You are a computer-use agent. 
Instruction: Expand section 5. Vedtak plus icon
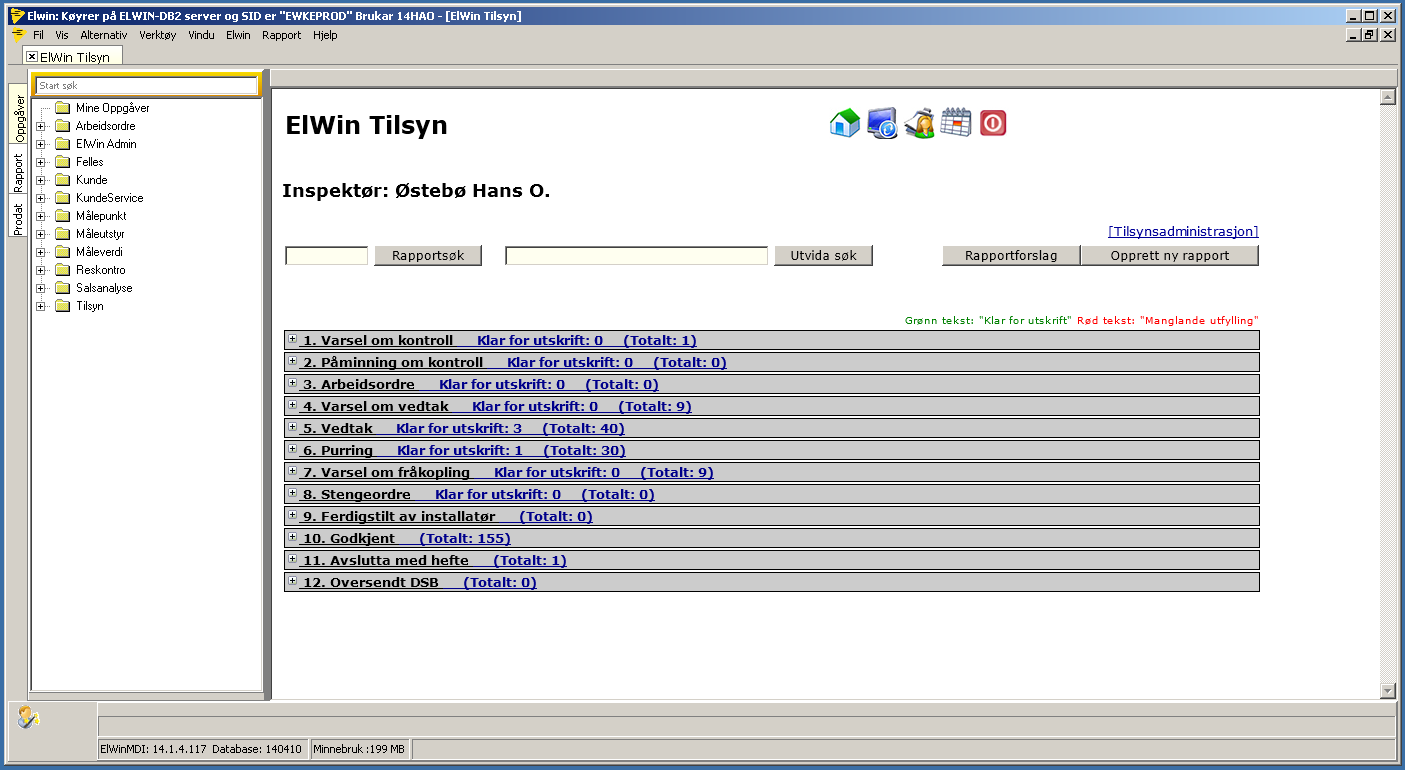tap(293, 427)
